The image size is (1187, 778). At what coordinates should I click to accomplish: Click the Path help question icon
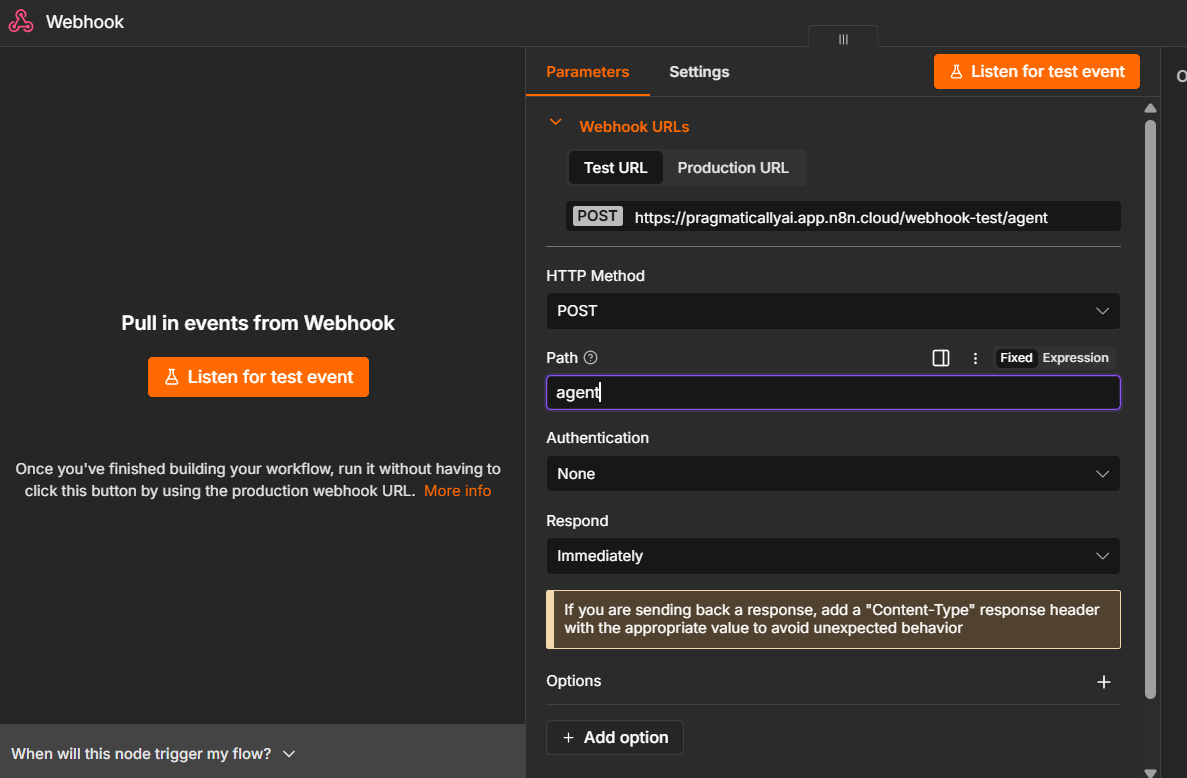[590, 358]
